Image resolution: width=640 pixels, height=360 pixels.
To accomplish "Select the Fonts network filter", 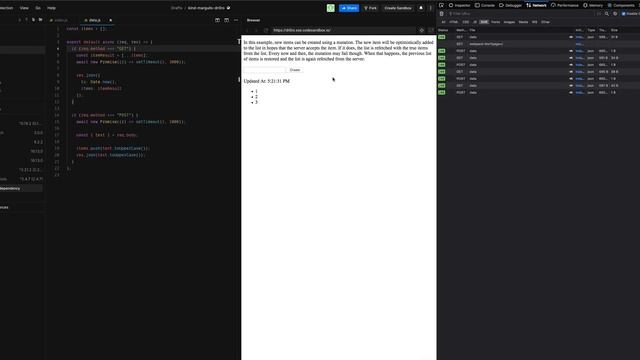I will pos(496,22).
